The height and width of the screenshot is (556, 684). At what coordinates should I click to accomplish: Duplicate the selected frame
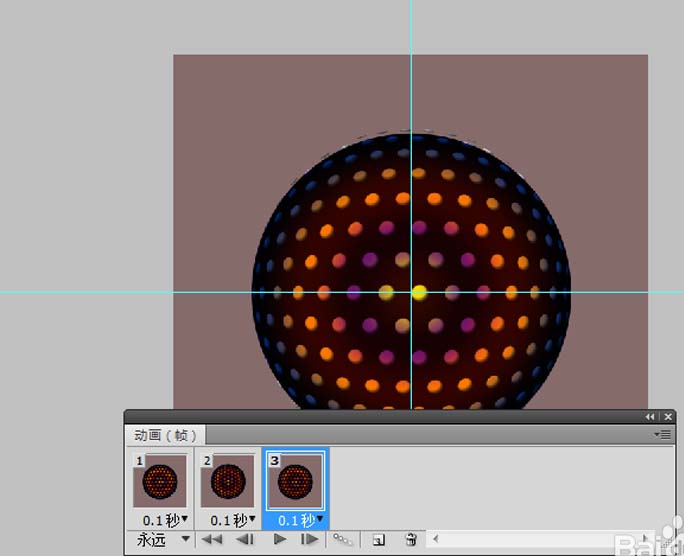click(x=379, y=539)
